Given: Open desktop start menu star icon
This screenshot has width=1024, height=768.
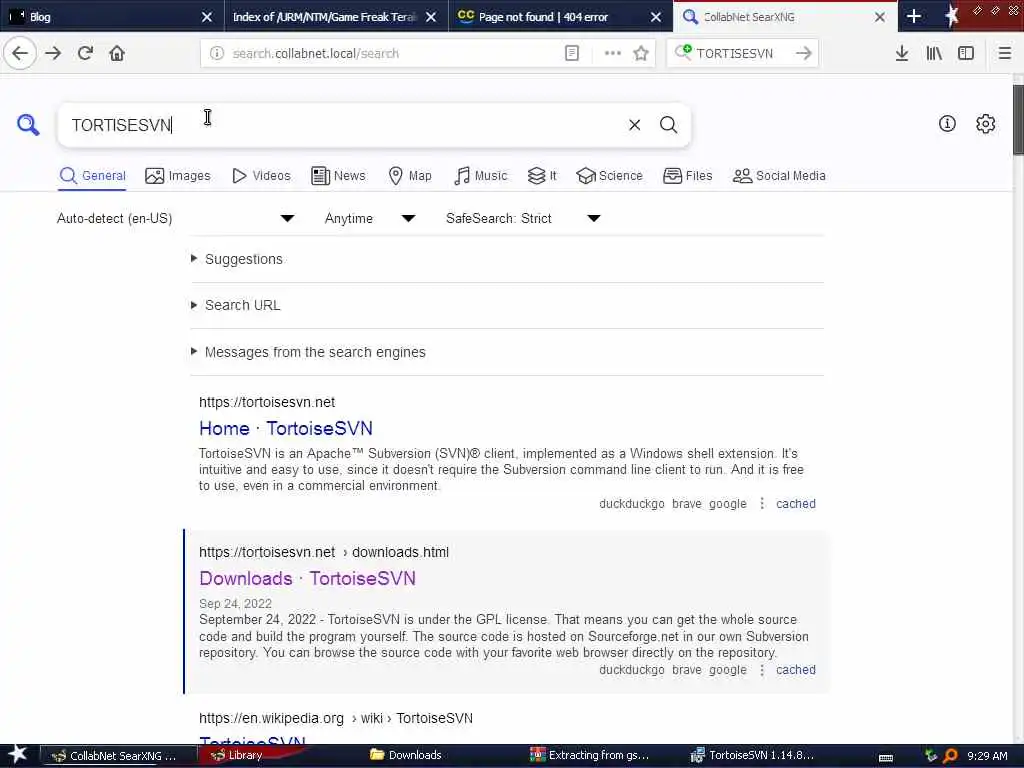Looking at the screenshot, I should tap(18, 754).
